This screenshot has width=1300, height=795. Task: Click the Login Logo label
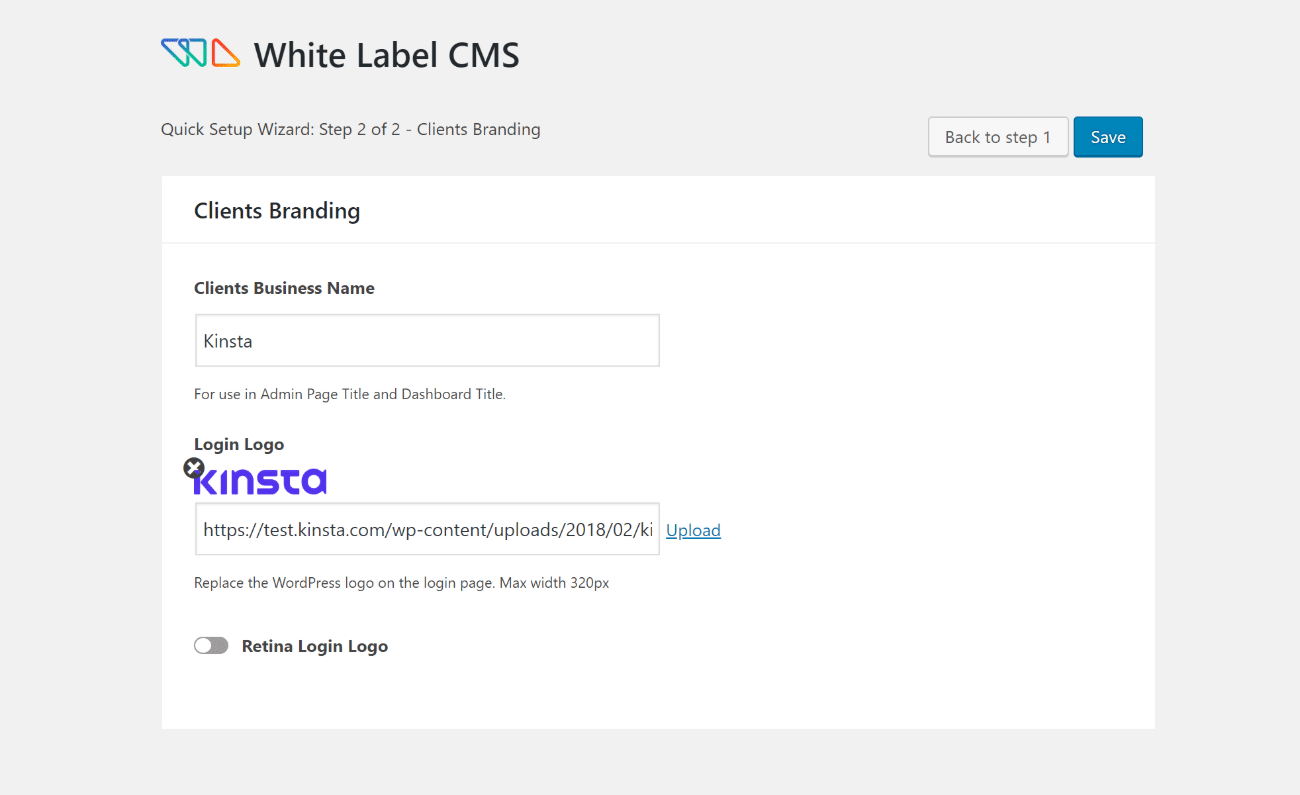pos(239,443)
